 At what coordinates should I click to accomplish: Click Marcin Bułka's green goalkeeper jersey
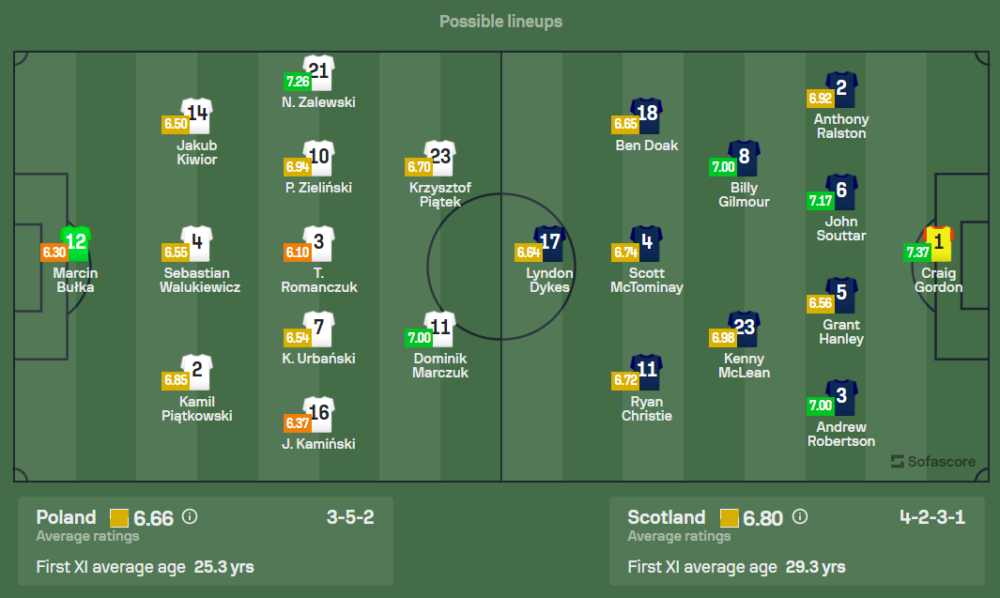75,241
